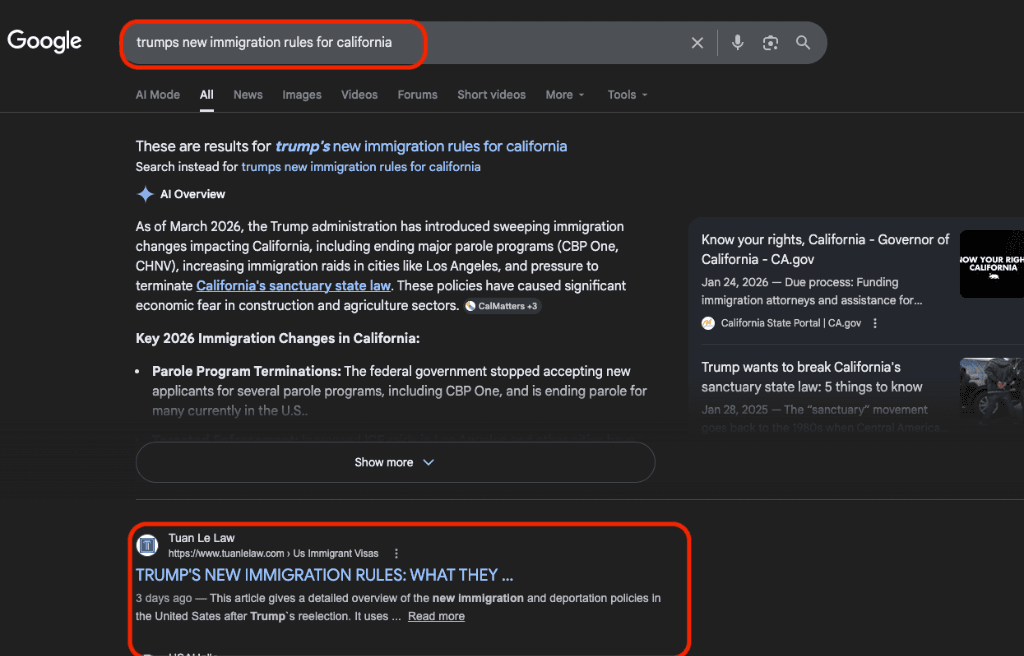The image size is (1024, 656).
Task: Open California's sanctuary state law link
Action: tap(293, 286)
